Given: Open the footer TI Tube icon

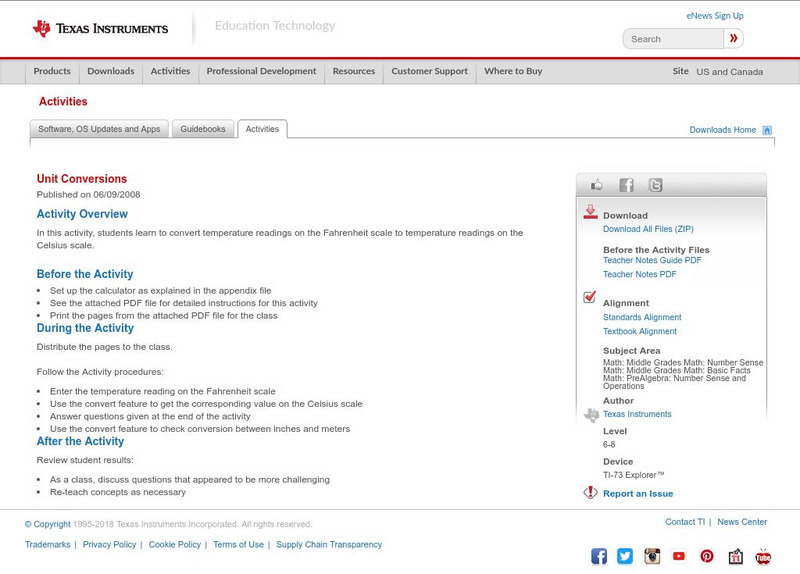Looking at the screenshot, I should pyautogui.click(x=763, y=556).
